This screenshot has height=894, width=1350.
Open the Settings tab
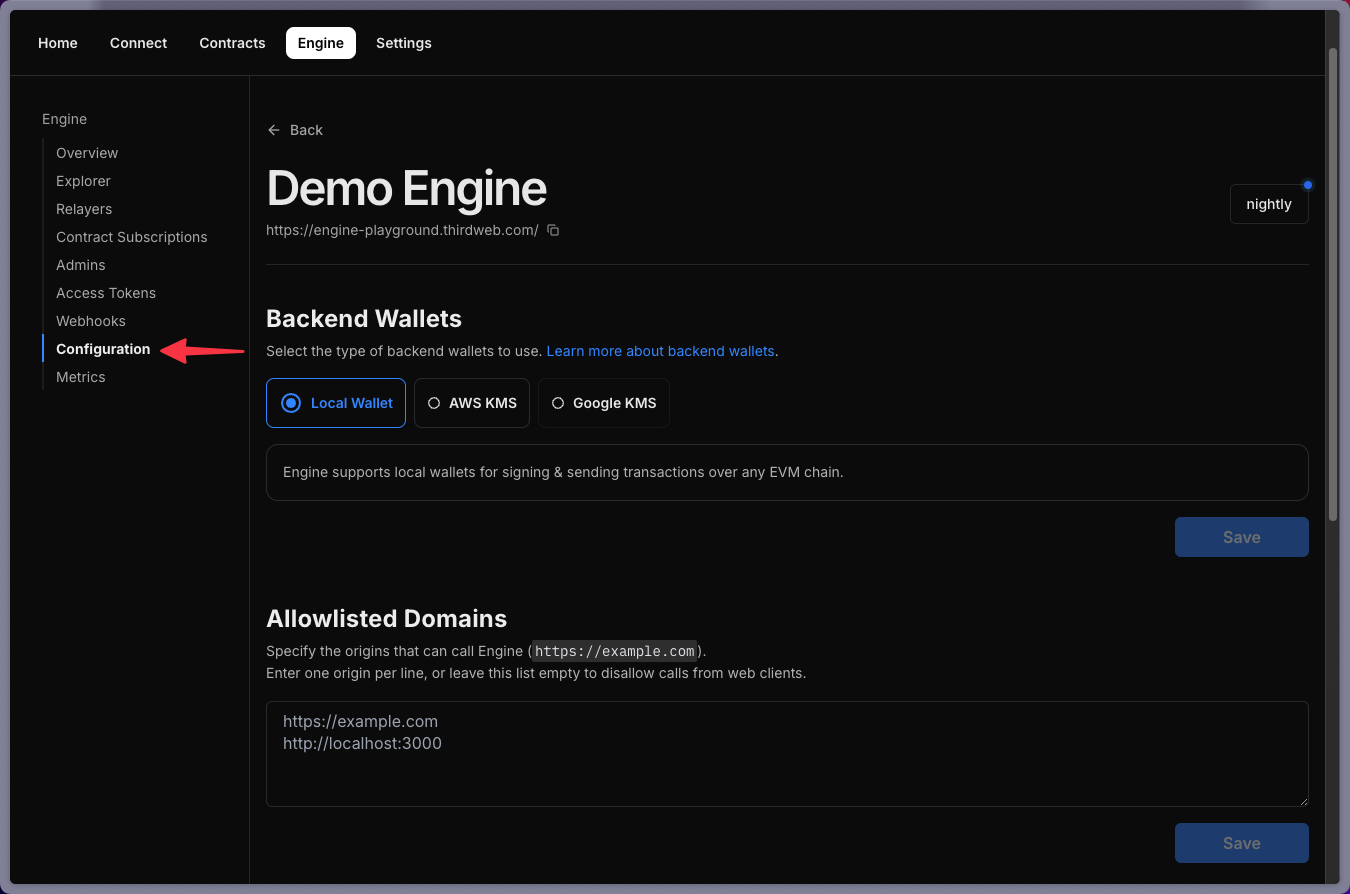click(x=404, y=43)
